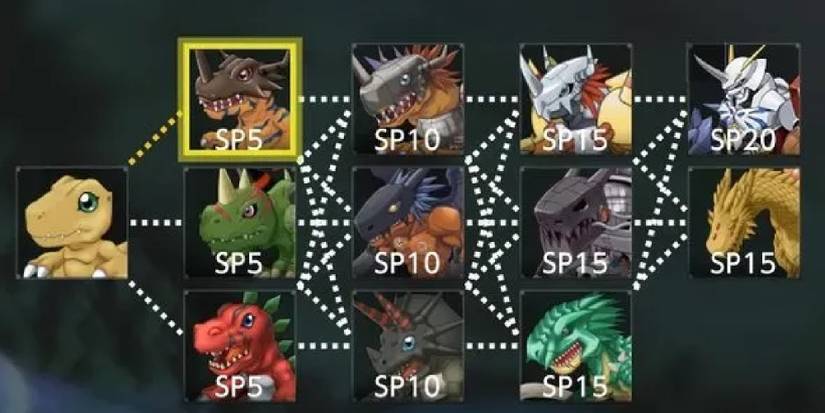Image resolution: width=825 pixels, height=413 pixels.
Task: Click the SP10 label on triceratops node
Action: point(407,387)
